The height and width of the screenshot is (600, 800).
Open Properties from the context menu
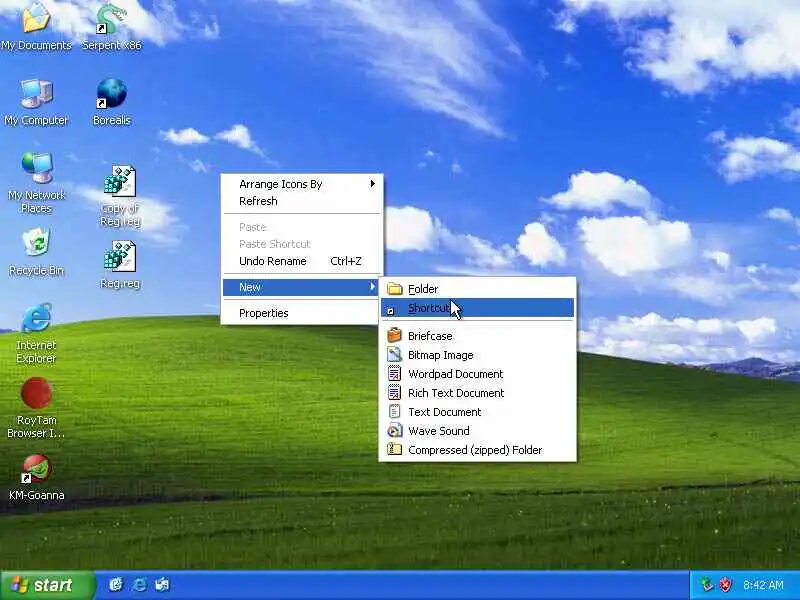point(302,313)
